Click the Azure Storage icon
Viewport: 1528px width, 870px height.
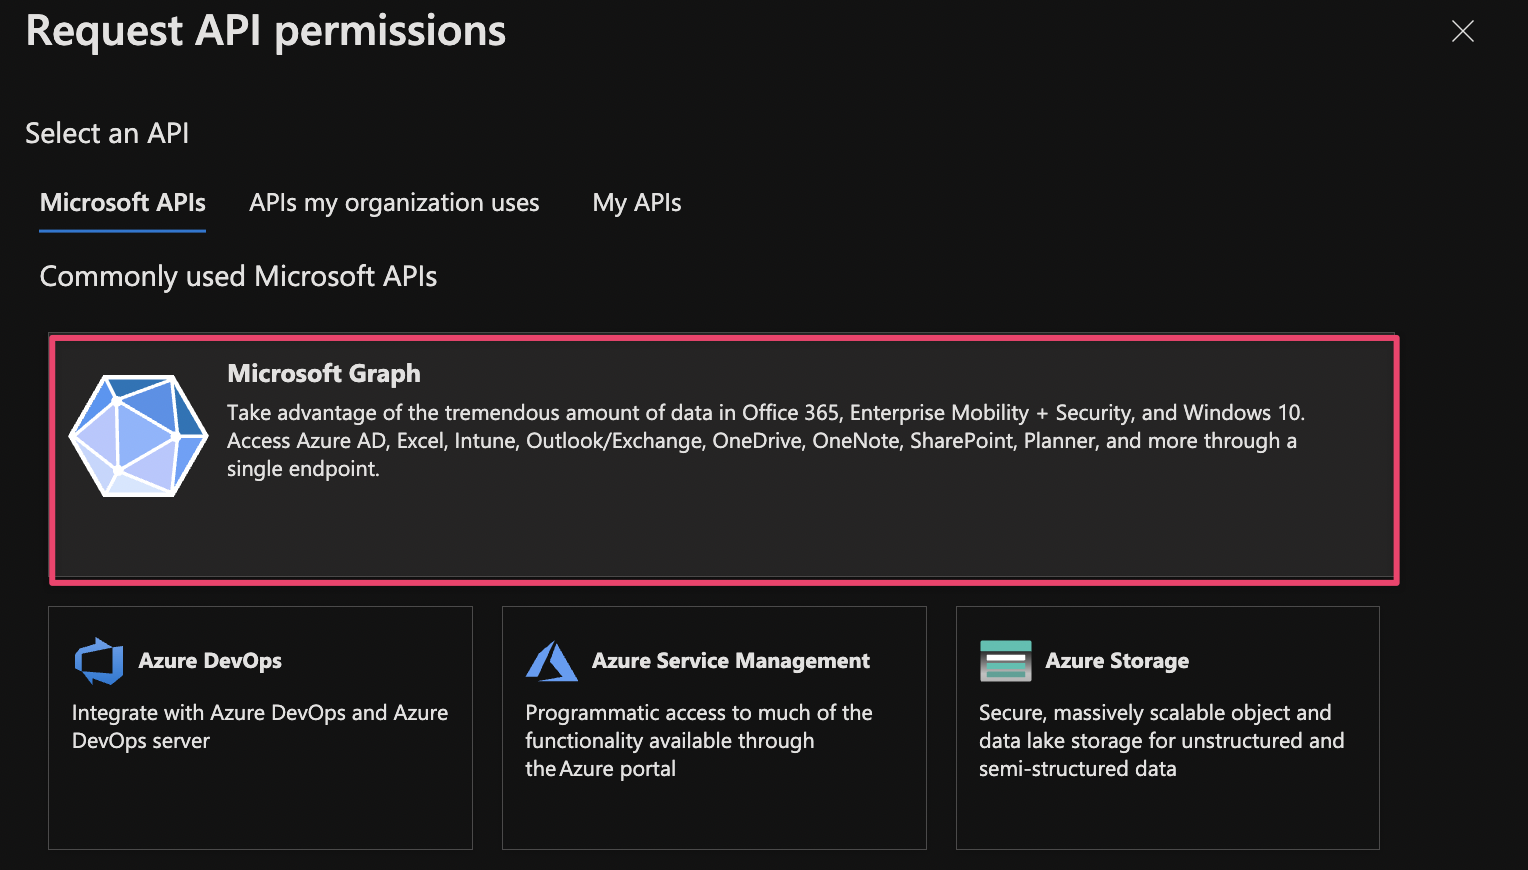coord(1005,661)
